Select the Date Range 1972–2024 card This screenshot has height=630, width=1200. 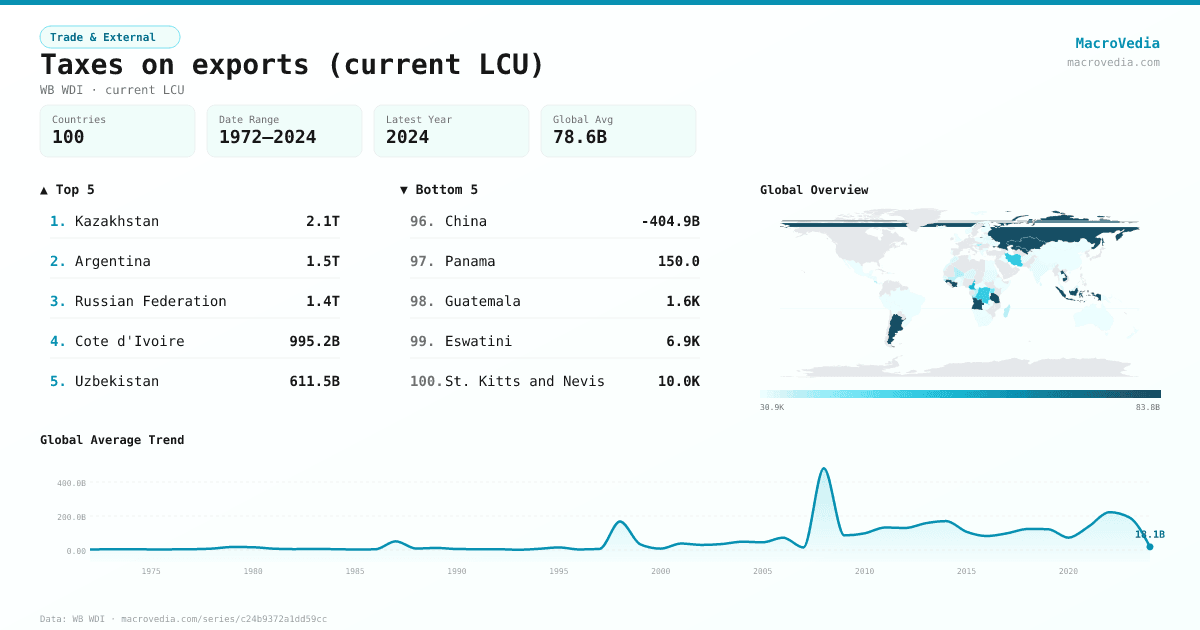click(x=284, y=131)
